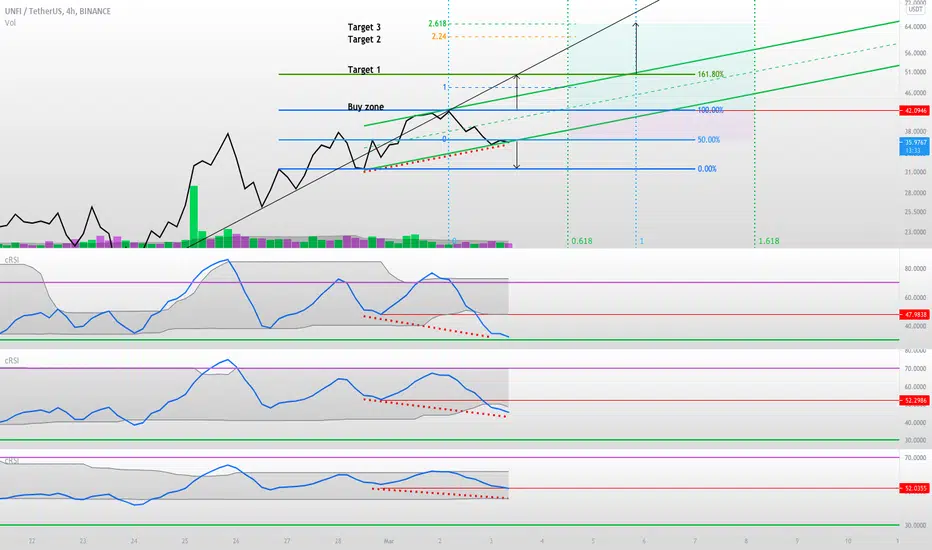Select the cRSI label in the middle indicator pane
The height and width of the screenshot is (550, 932).
click(x=11, y=360)
